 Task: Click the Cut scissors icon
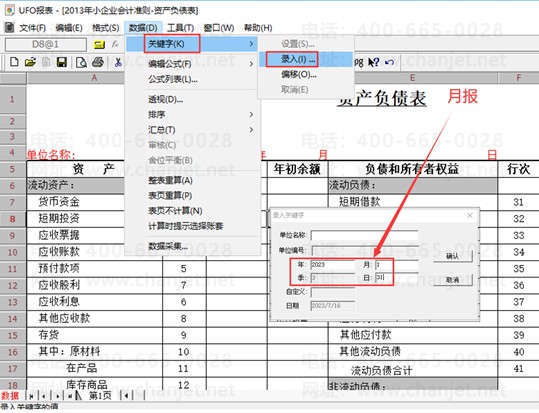[118, 62]
